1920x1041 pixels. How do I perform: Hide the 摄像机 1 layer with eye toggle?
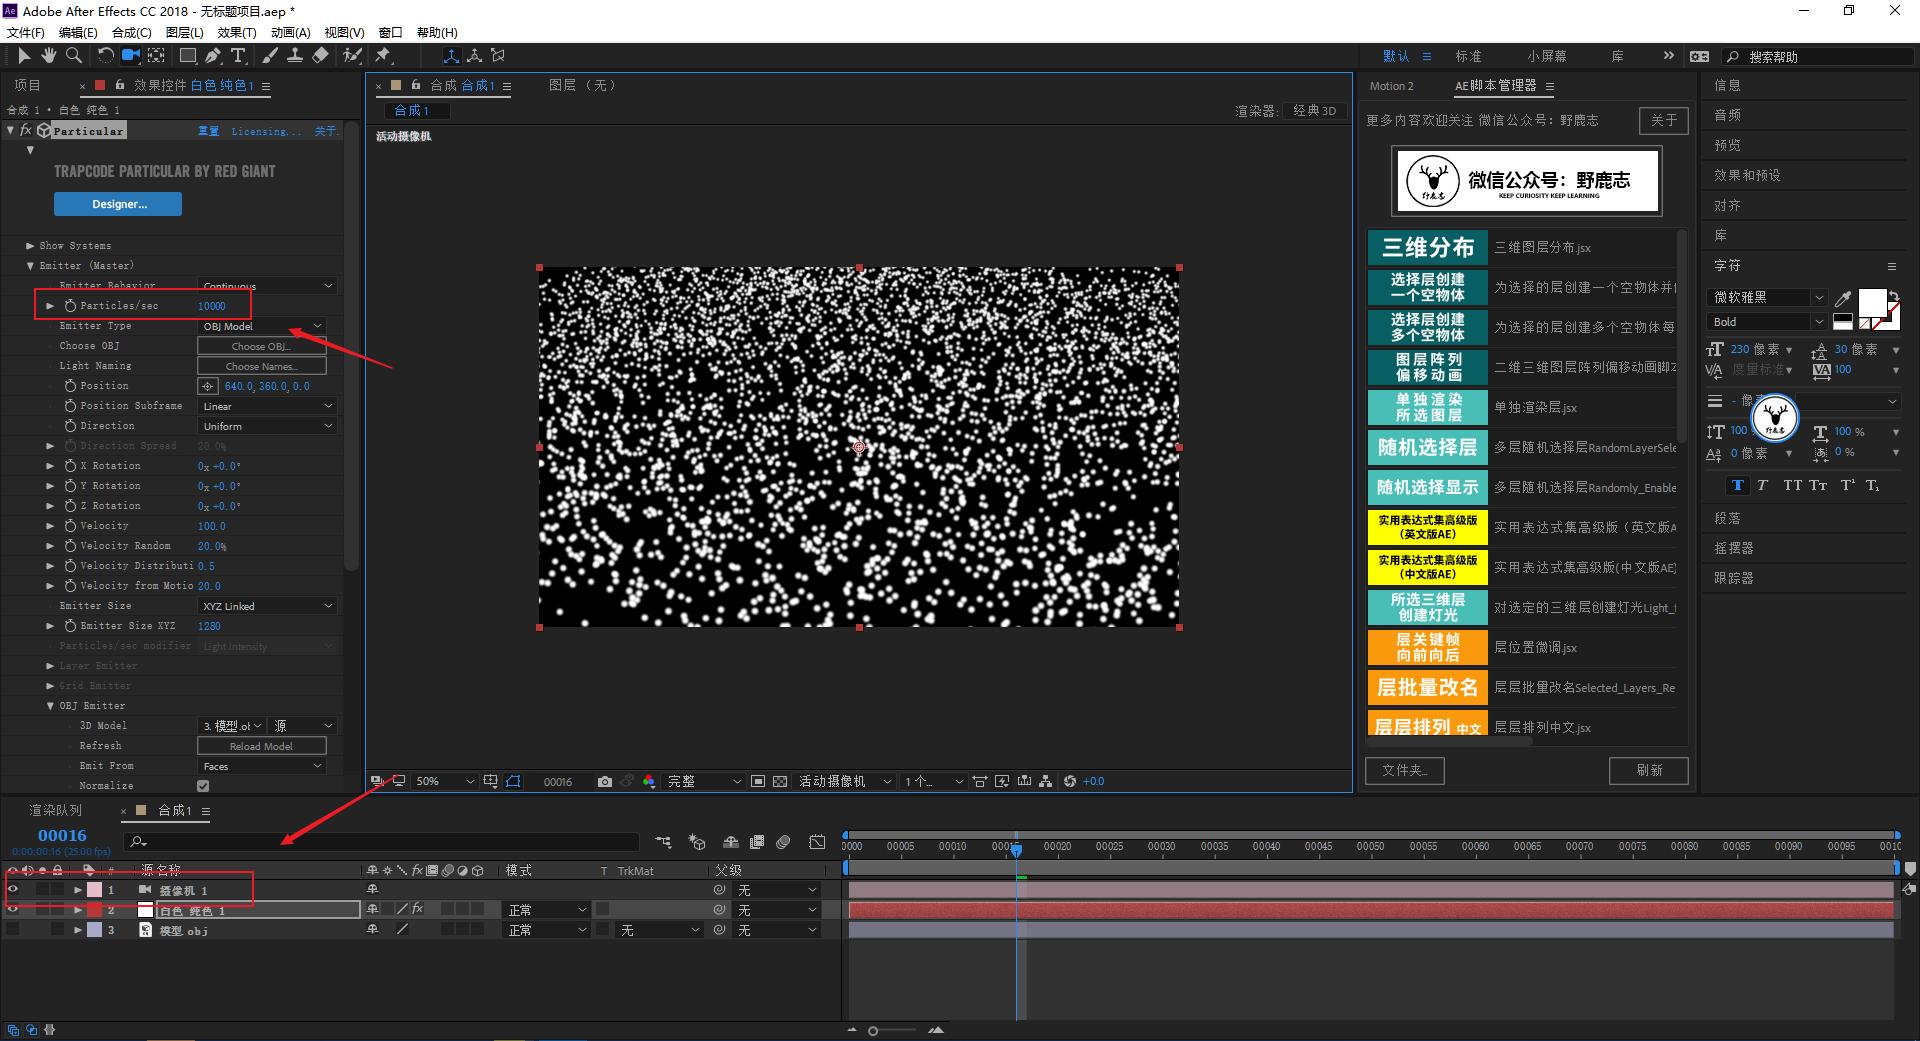(13, 889)
